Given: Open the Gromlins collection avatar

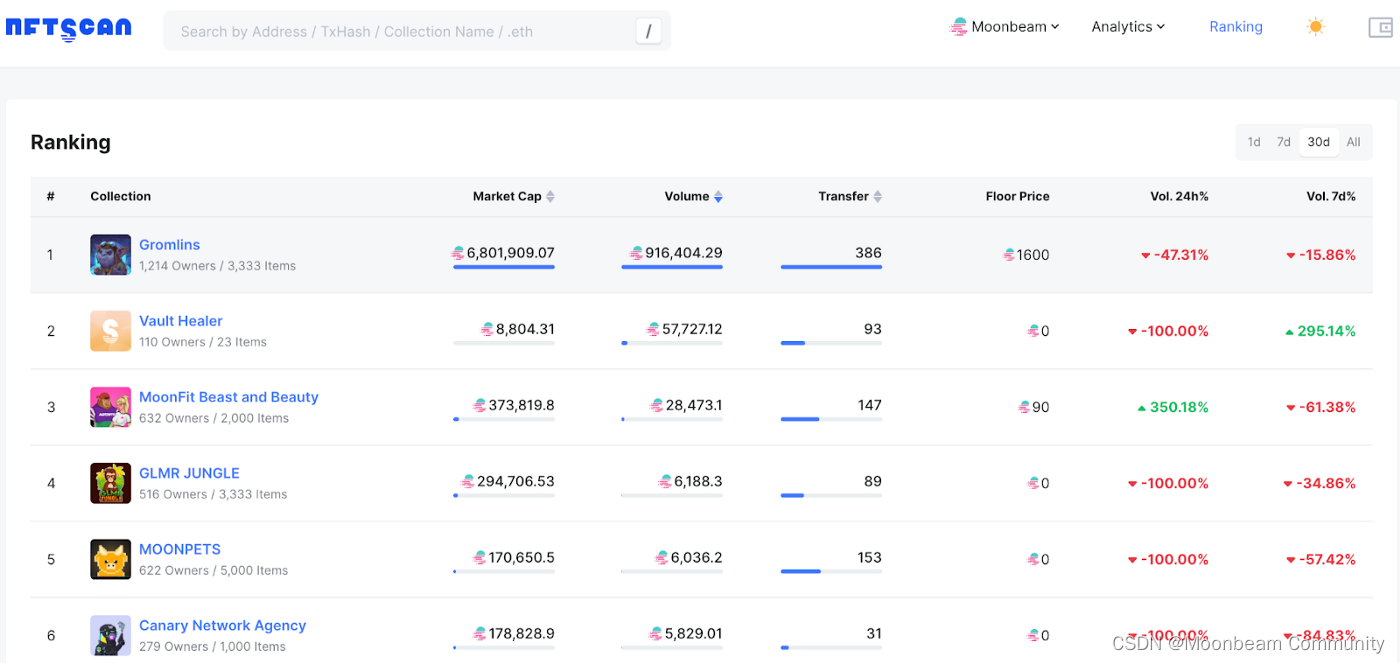Looking at the screenshot, I should 110,255.
